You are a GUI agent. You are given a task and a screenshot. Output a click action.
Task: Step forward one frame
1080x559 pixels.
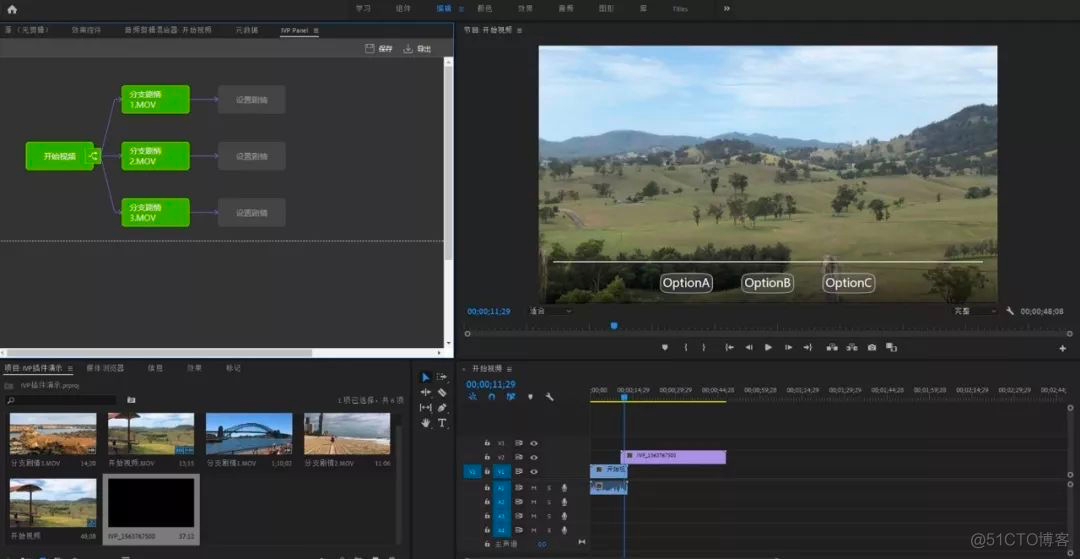tap(789, 347)
